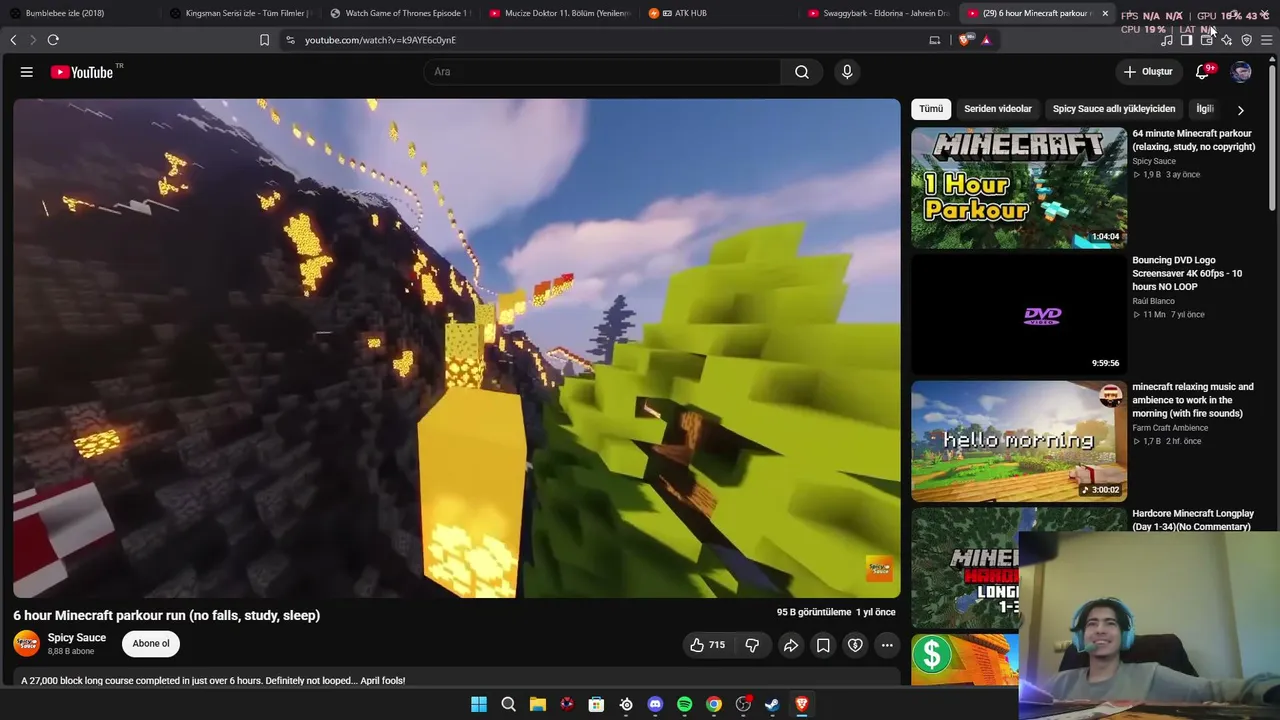Open the YouTube notifications bell
This screenshot has height=720, width=1280.
[x=1204, y=72]
